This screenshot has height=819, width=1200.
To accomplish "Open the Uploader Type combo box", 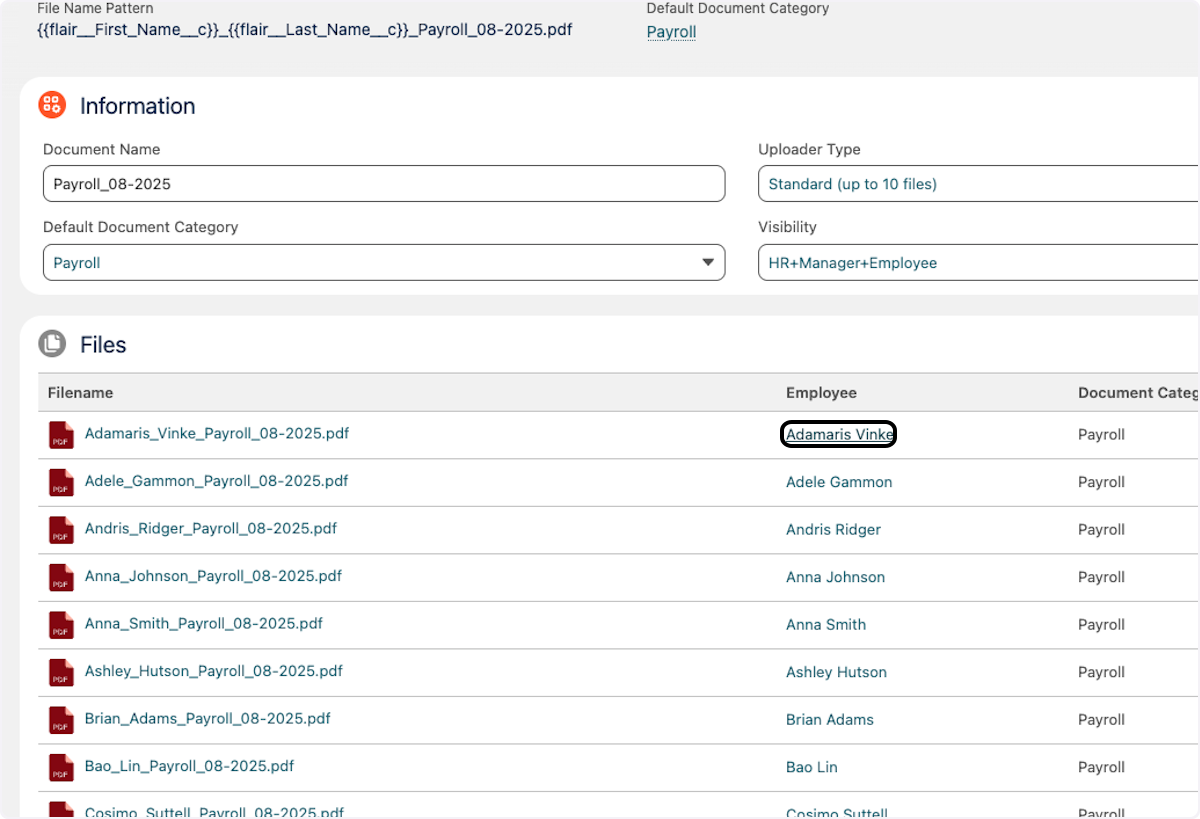I will pos(978,184).
